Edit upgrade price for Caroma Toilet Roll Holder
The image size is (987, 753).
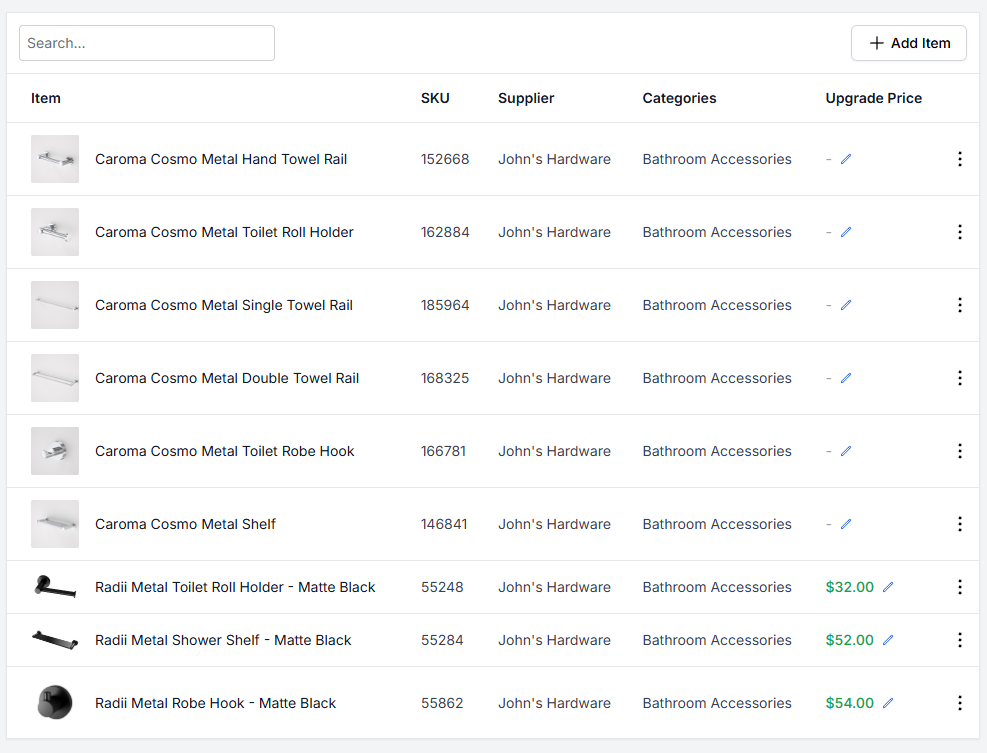(x=846, y=232)
